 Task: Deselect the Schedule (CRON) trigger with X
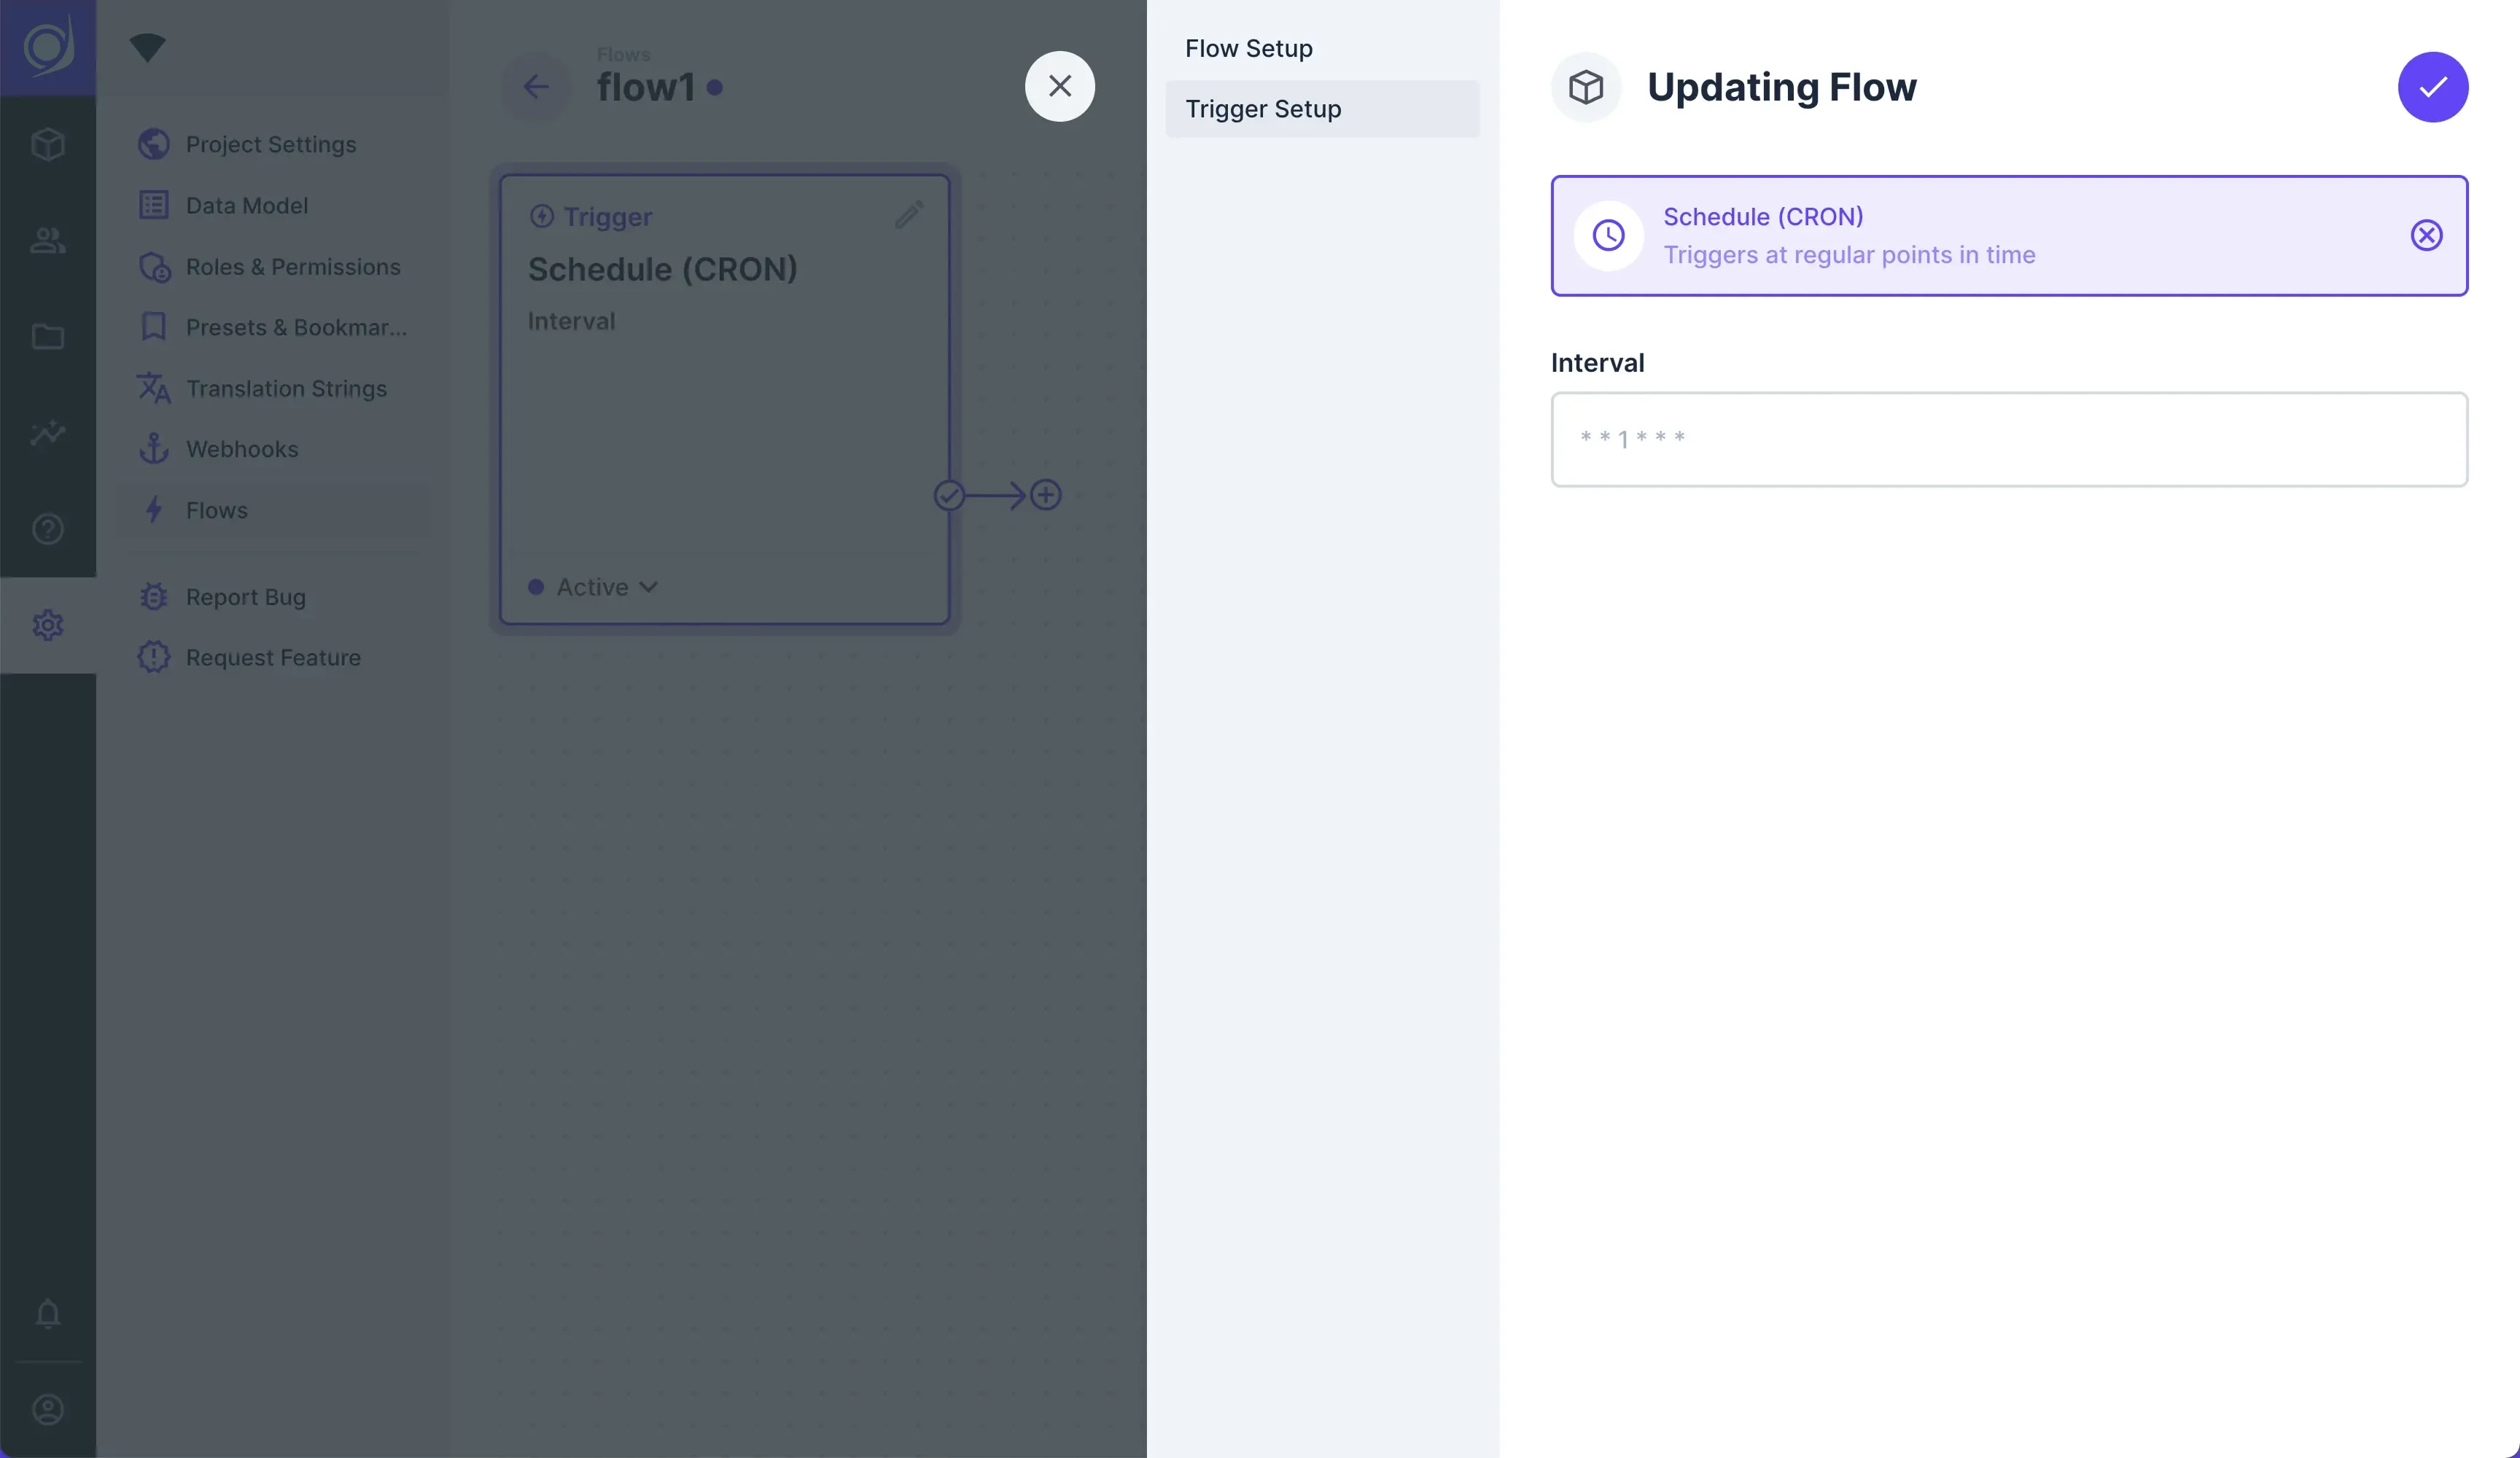click(2426, 236)
